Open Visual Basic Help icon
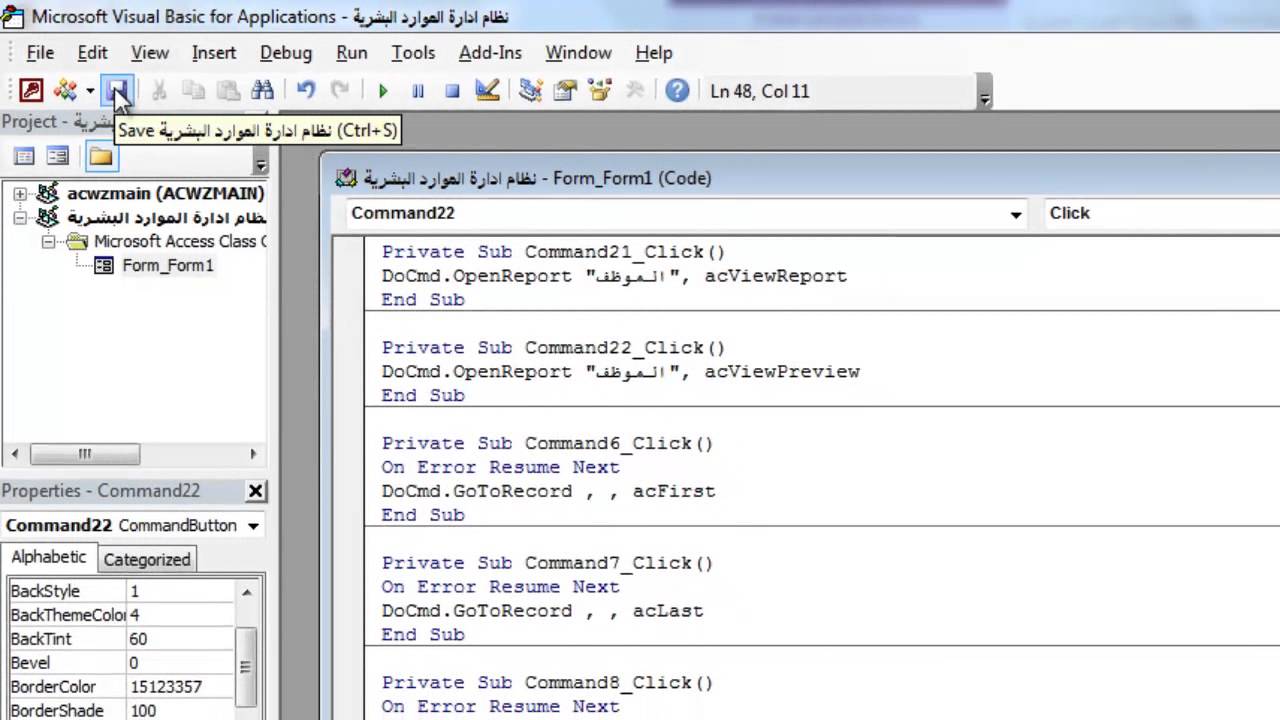The height and width of the screenshot is (720, 1280). click(x=677, y=91)
